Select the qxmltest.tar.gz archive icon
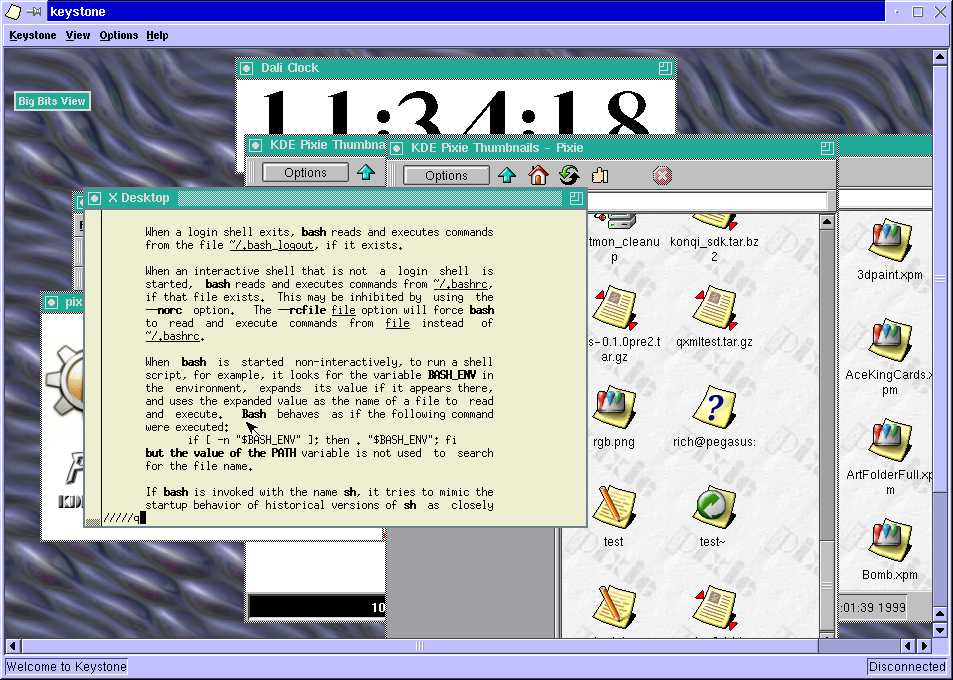This screenshot has width=953, height=680. [x=714, y=308]
